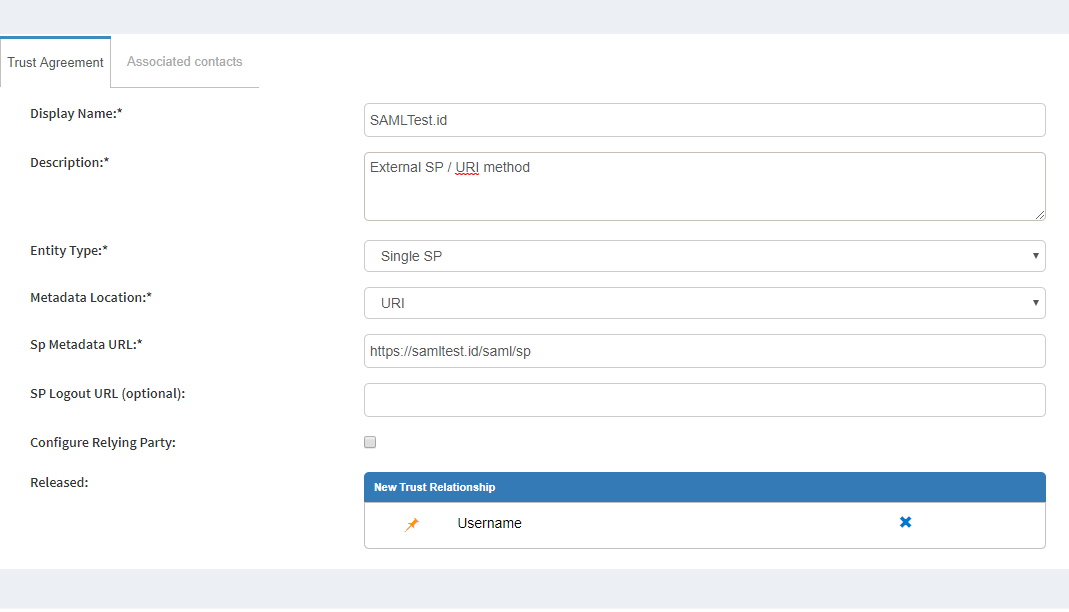Click the New Trust Relationship header bar

(x=704, y=487)
